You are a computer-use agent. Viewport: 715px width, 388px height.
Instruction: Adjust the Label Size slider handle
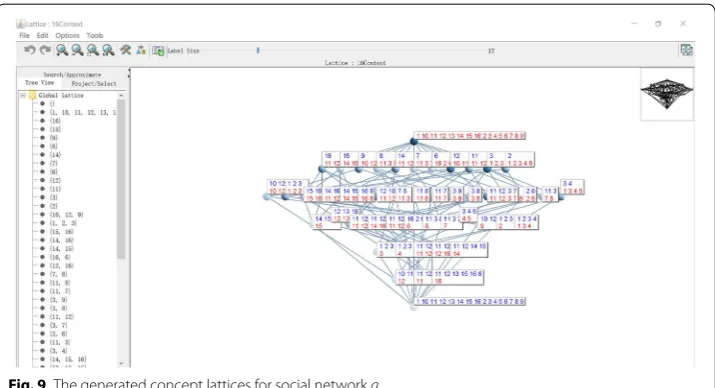pyautogui.click(x=258, y=50)
